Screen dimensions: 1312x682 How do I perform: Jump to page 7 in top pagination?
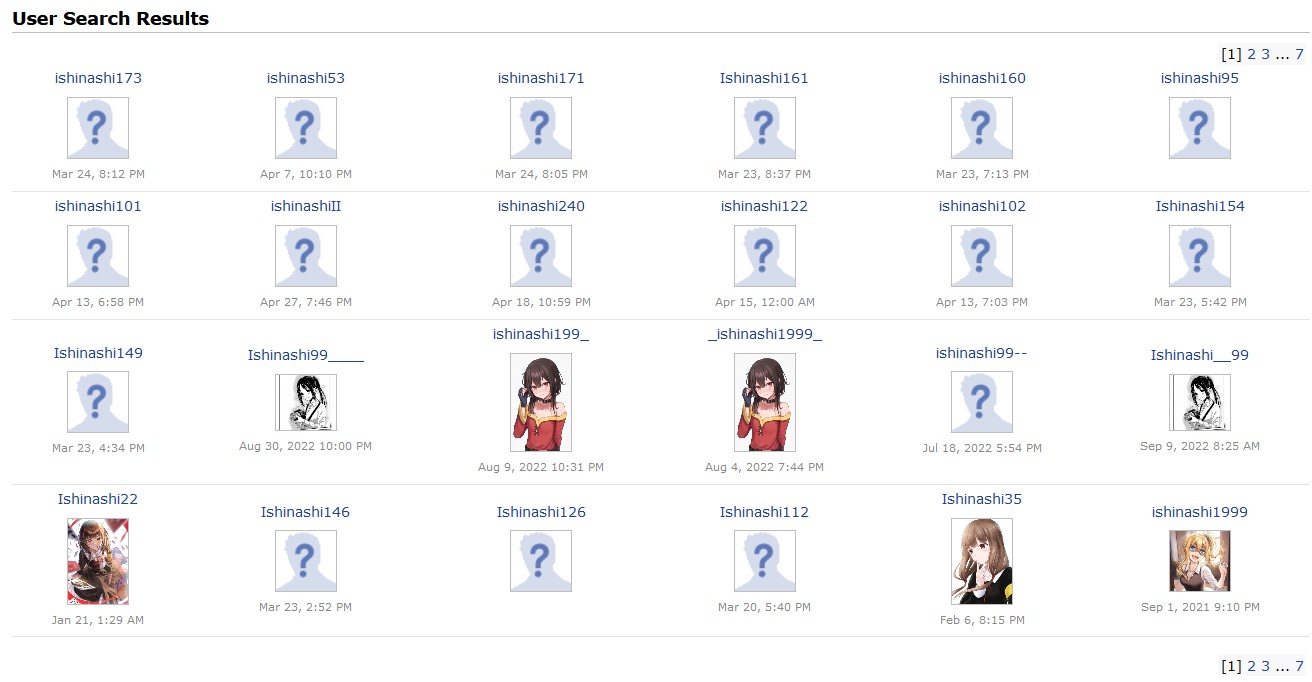[1300, 54]
